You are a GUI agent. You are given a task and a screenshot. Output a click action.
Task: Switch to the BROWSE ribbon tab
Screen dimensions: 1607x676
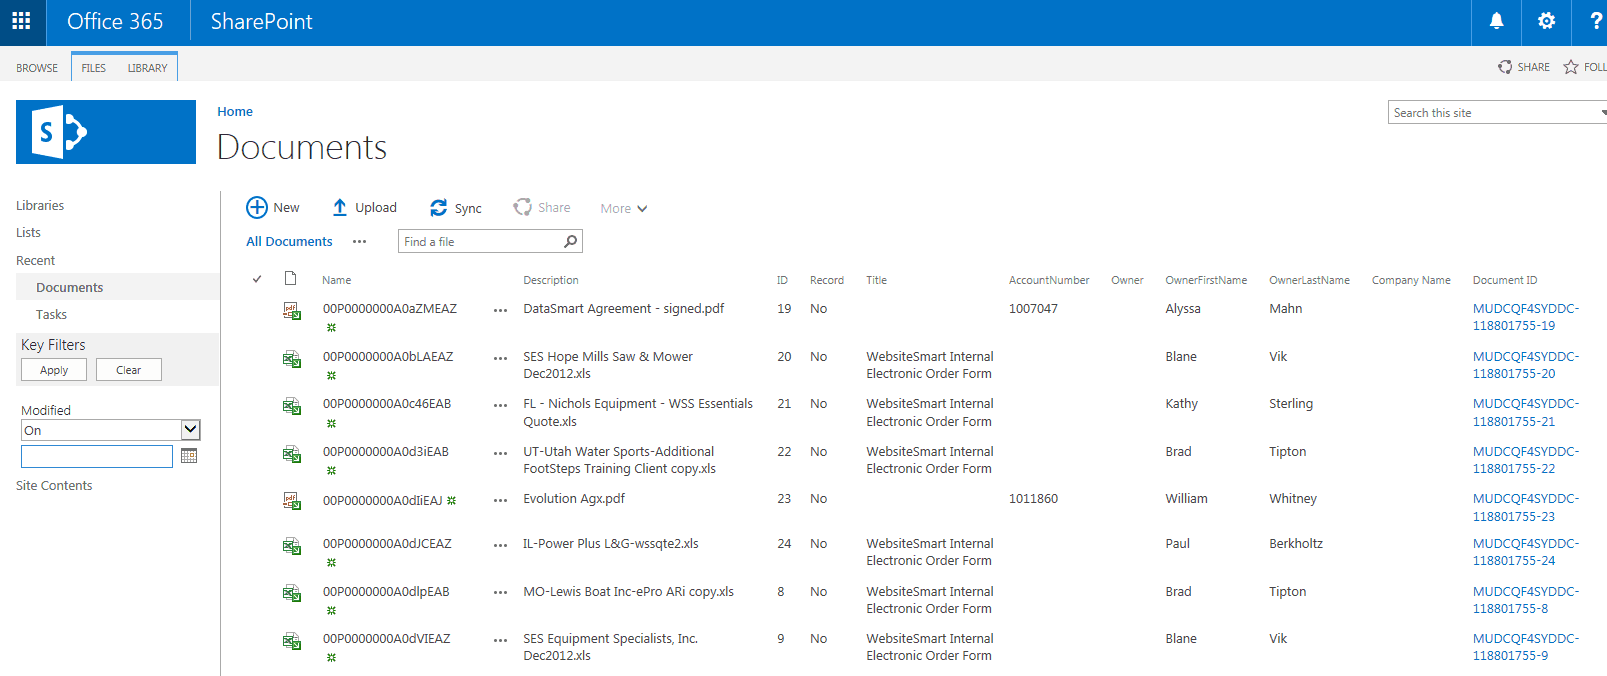coord(37,68)
